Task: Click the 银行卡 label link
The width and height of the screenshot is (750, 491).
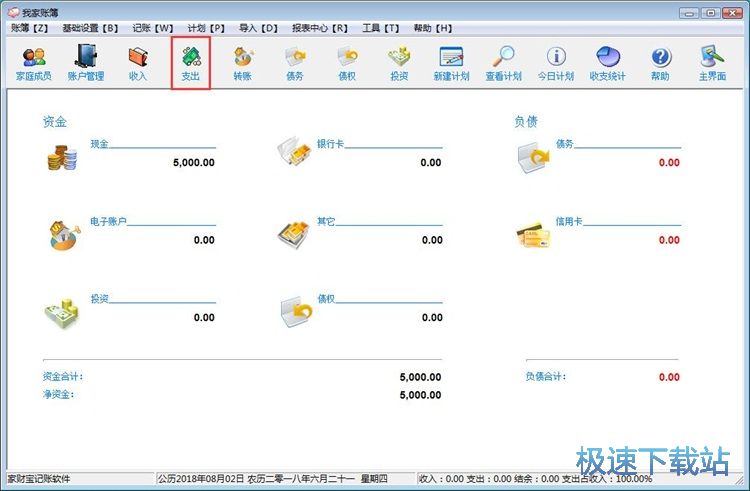Action: [x=330, y=144]
